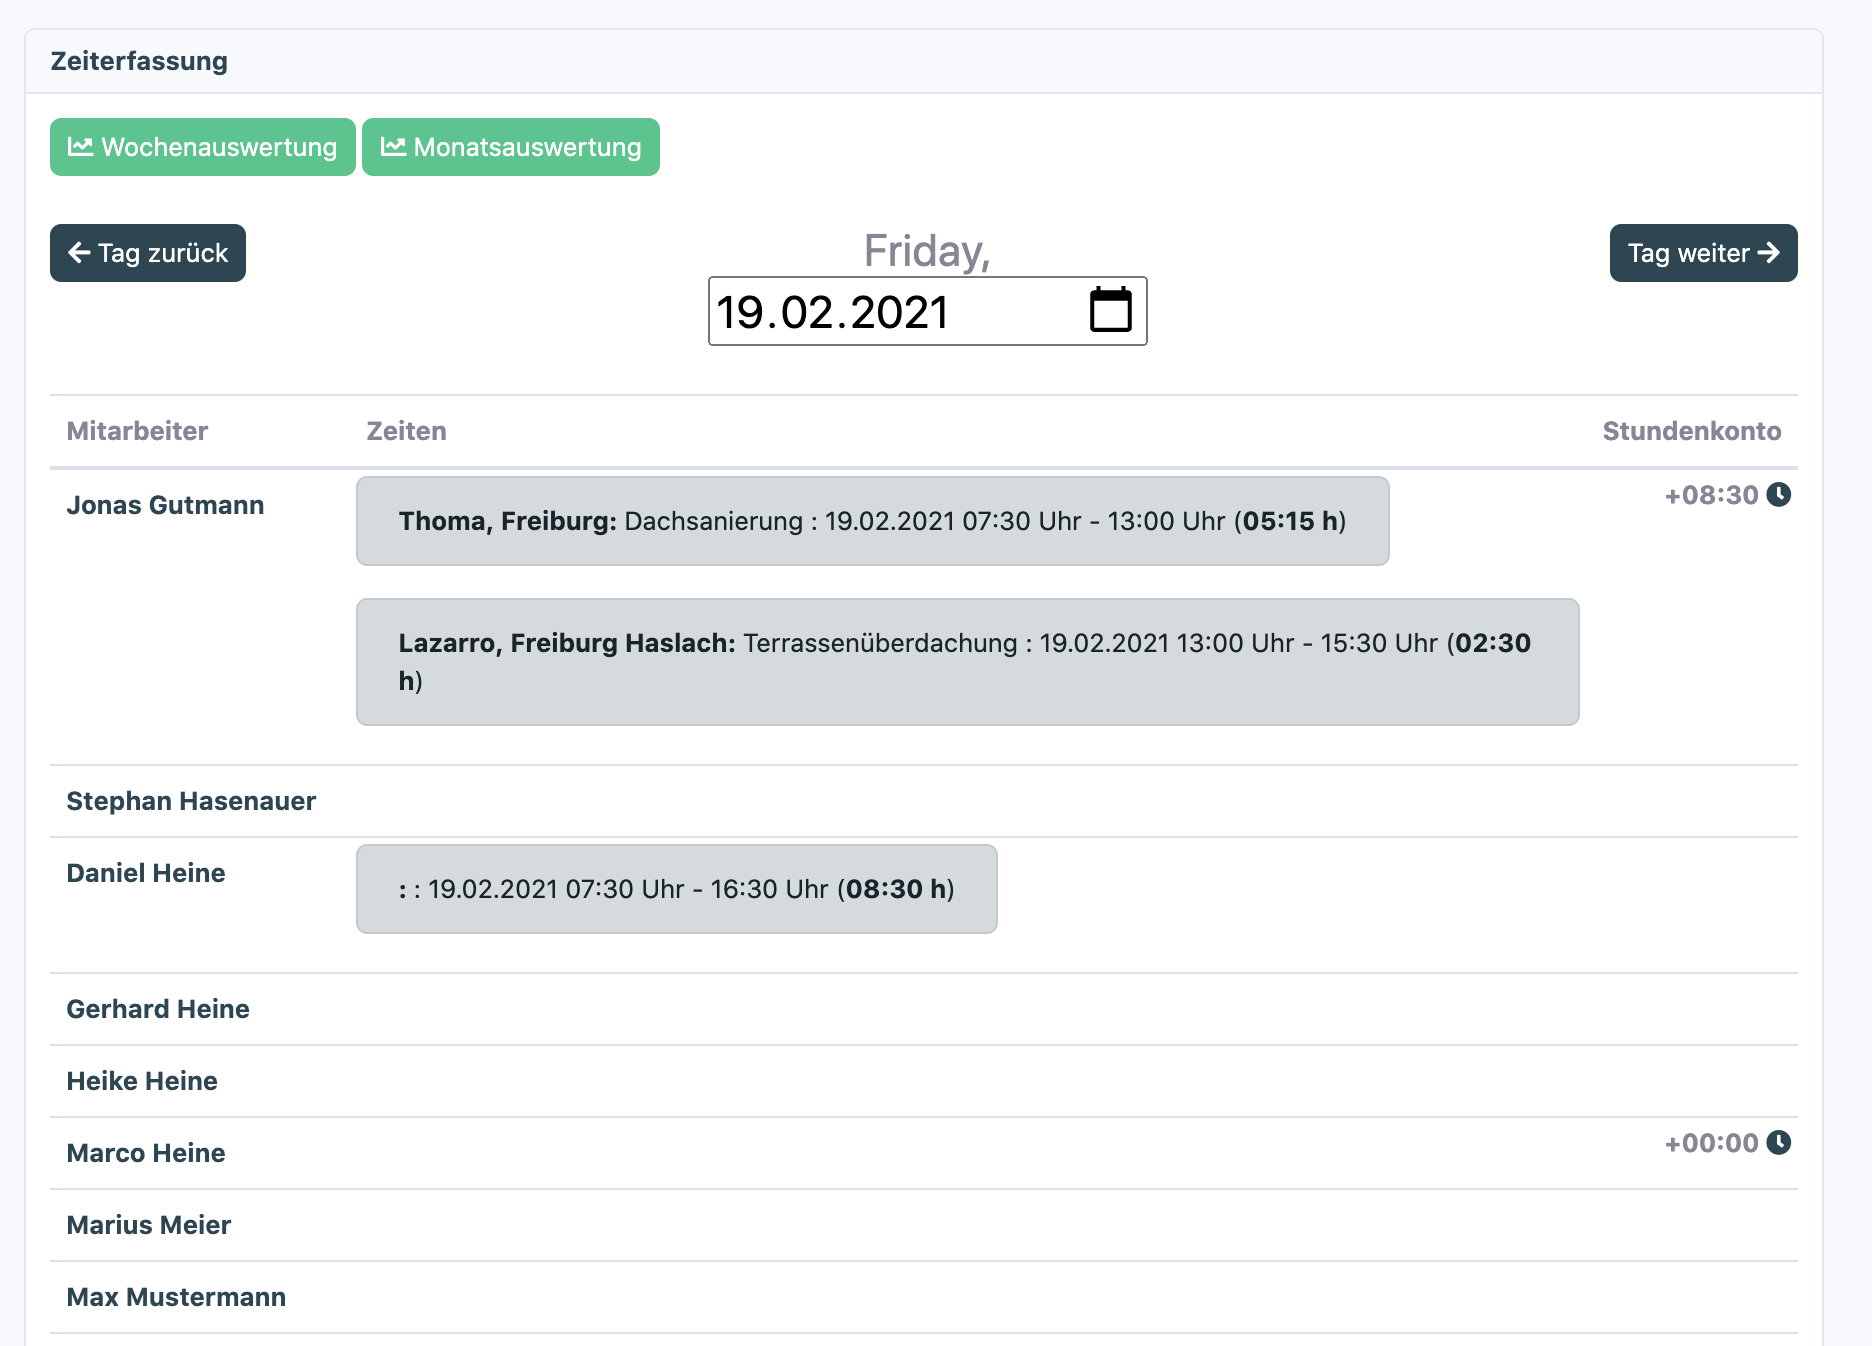Click left arrow icon in Tag zurück
The image size is (1872, 1346).
pos(79,253)
